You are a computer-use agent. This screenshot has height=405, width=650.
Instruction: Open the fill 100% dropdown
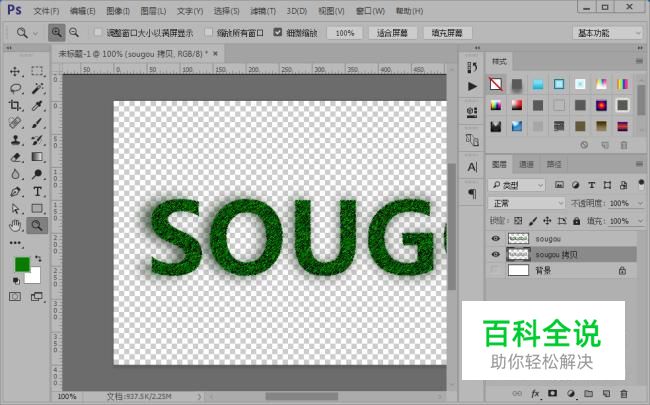pyautogui.click(x=640, y=221)
